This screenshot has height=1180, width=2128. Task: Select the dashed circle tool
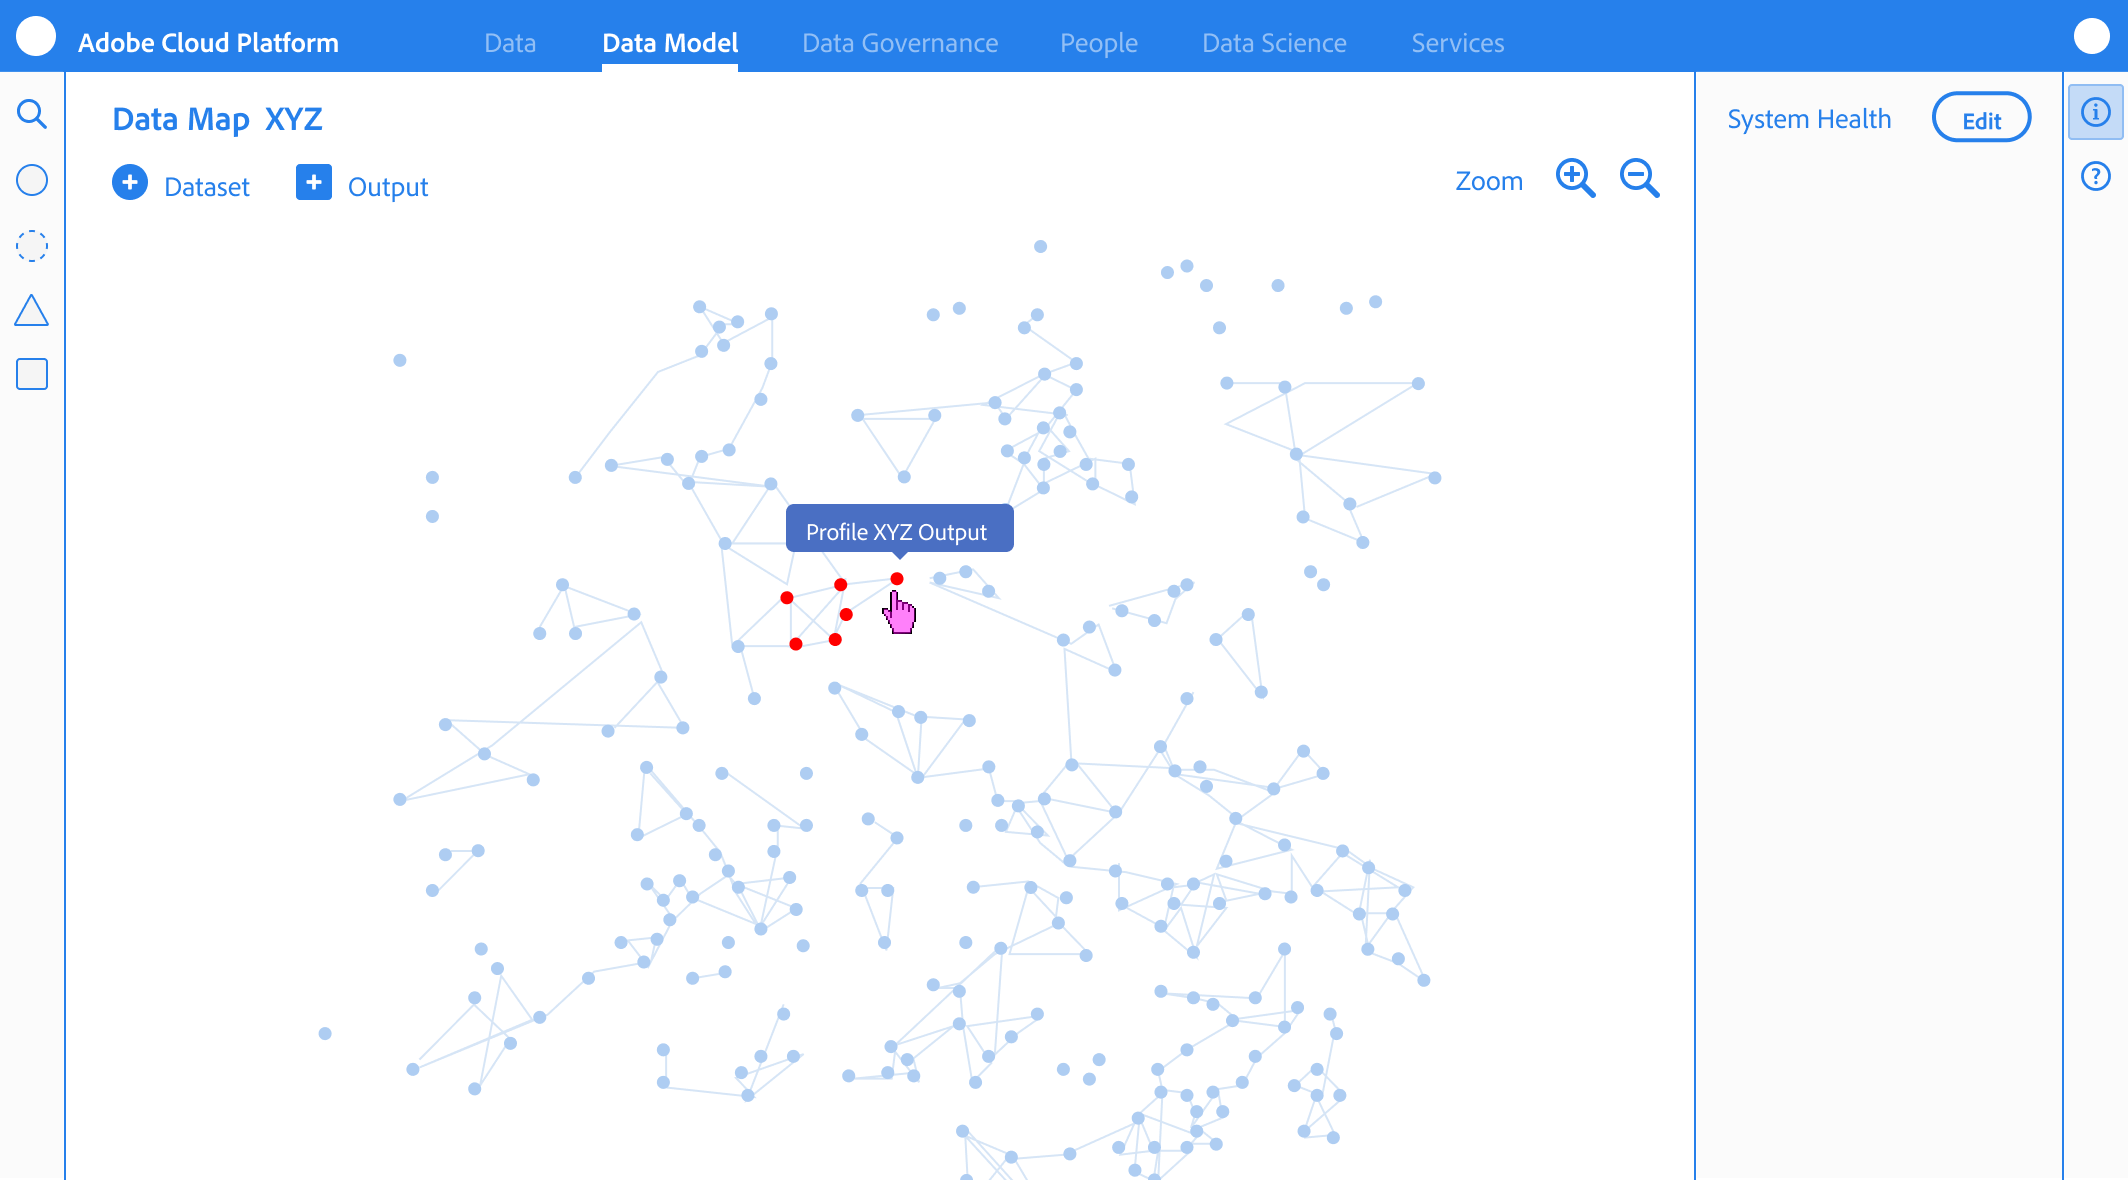pyautogui.click(x=32, y=246)
